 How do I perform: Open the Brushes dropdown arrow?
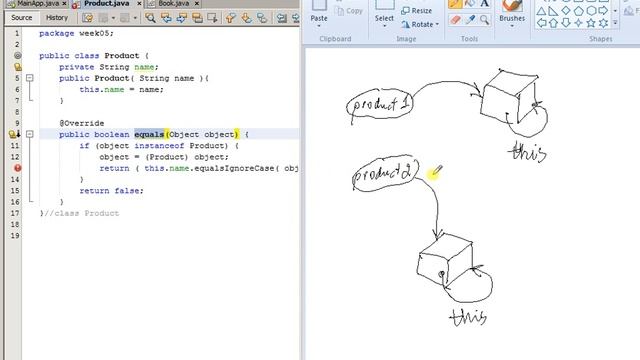pyautogui.click(x=512, y=26)
